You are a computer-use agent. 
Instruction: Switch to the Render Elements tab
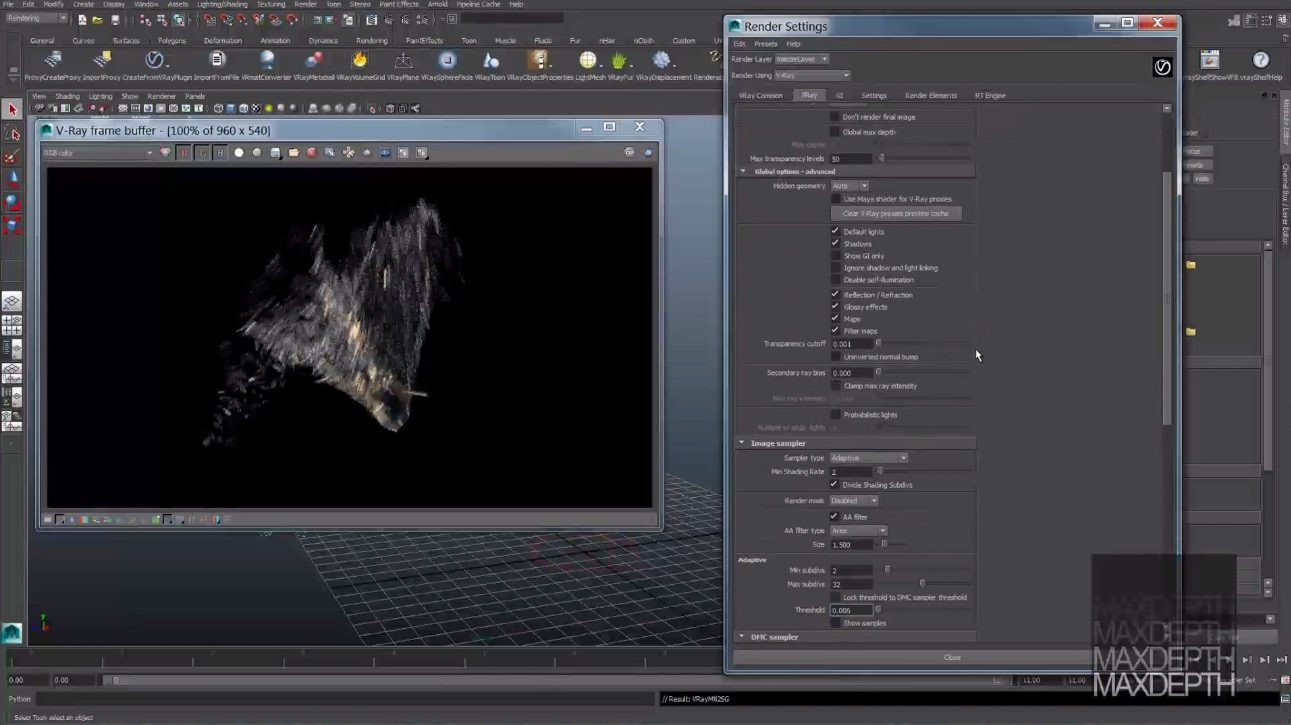[931, 96]
